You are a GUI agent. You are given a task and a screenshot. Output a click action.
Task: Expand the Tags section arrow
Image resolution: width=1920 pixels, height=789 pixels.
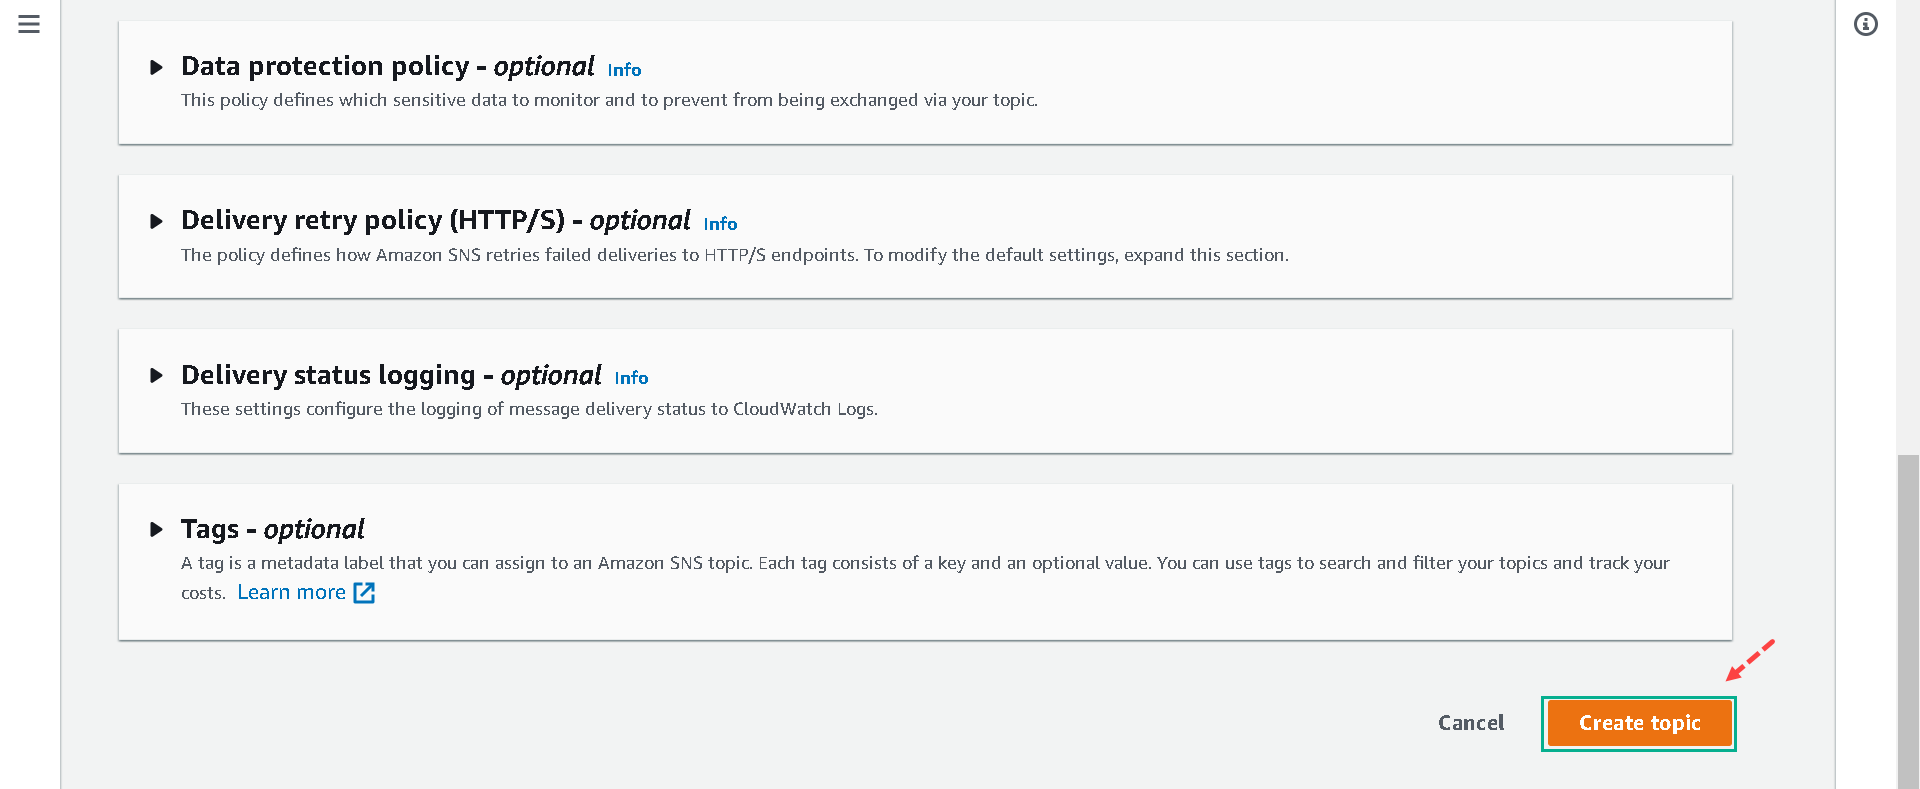[x=156, y=530]
